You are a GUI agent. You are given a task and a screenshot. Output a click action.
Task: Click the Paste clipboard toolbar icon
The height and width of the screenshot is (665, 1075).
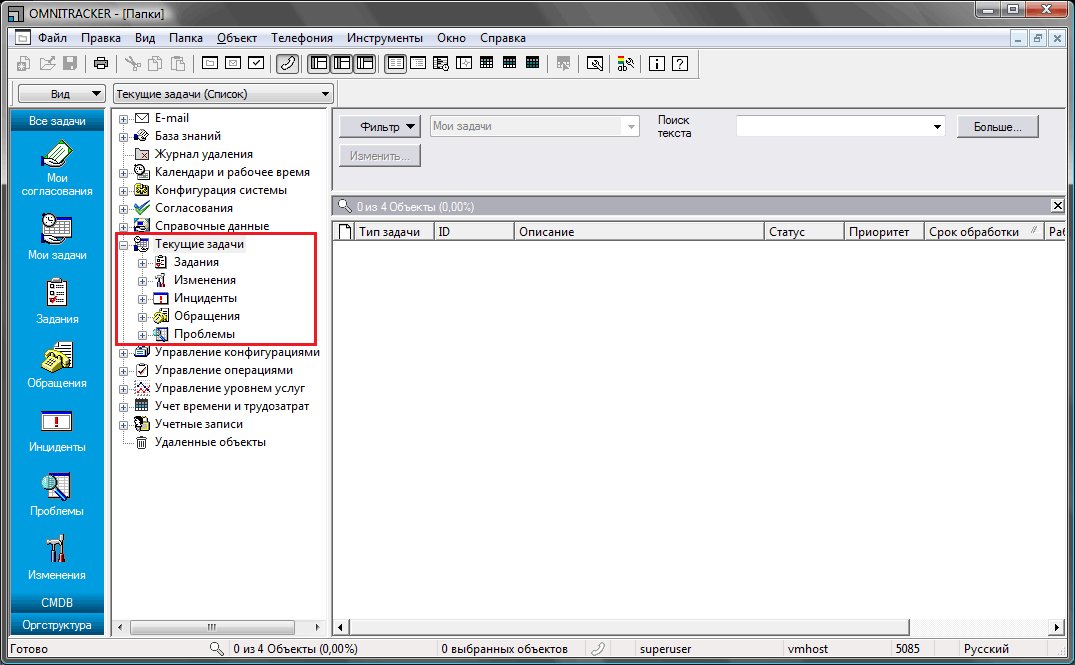coord(178,64)
